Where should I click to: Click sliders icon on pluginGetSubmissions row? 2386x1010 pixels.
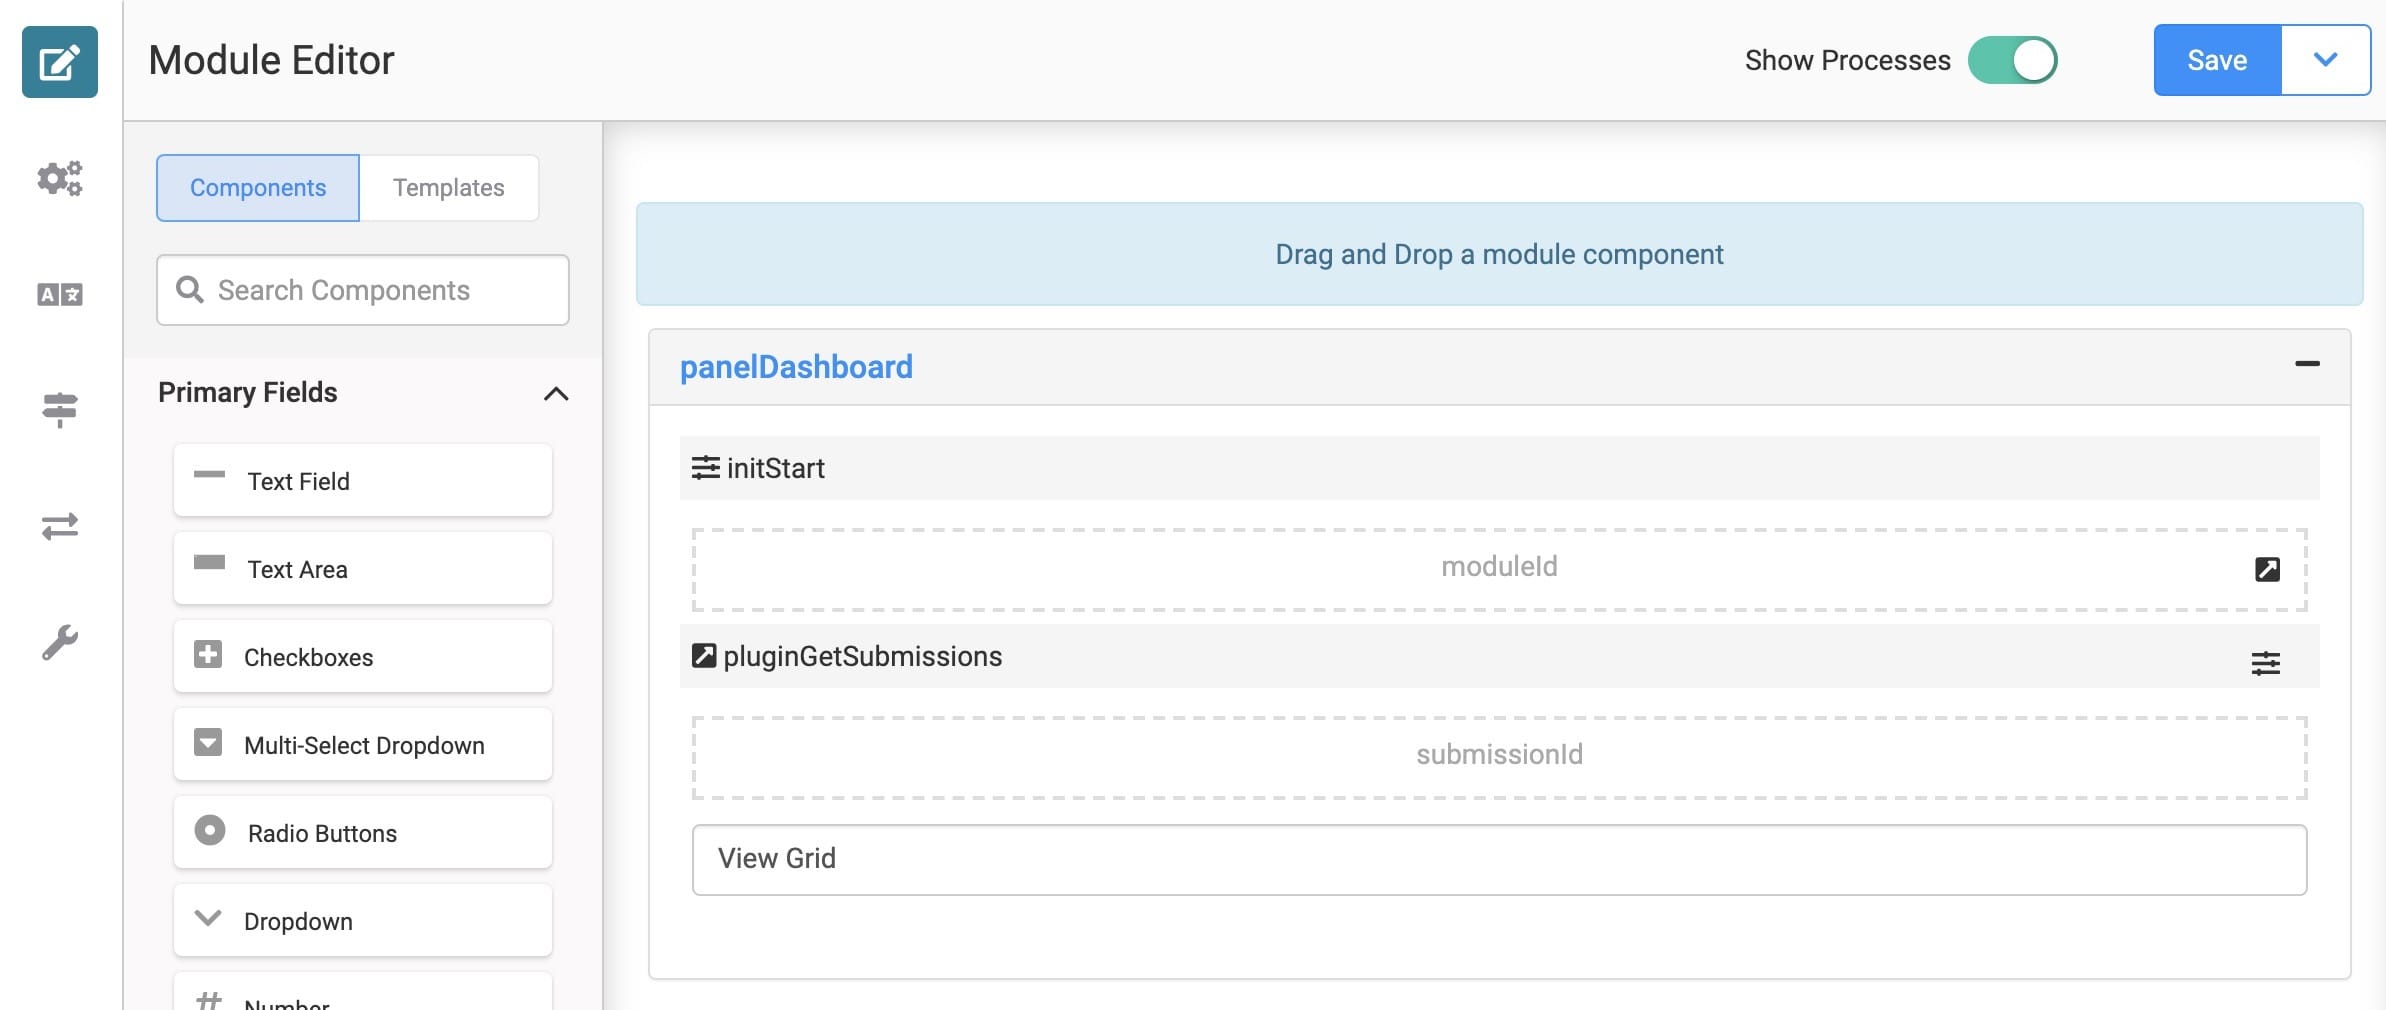[2265, 663]
